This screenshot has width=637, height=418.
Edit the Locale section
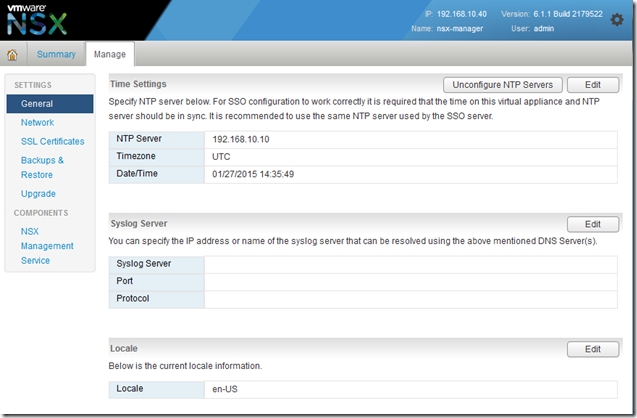(593, 349)
